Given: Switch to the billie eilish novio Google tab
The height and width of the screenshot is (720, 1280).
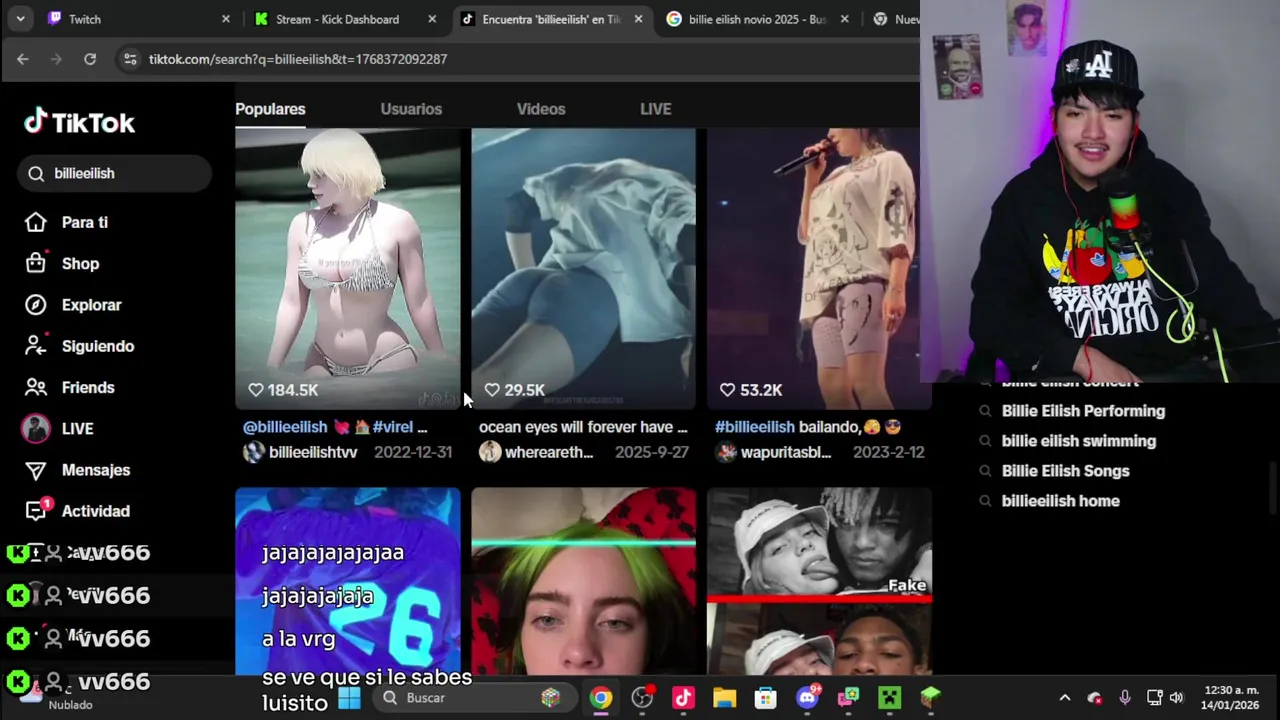Looking at the screenshot, I should (756, 19).
